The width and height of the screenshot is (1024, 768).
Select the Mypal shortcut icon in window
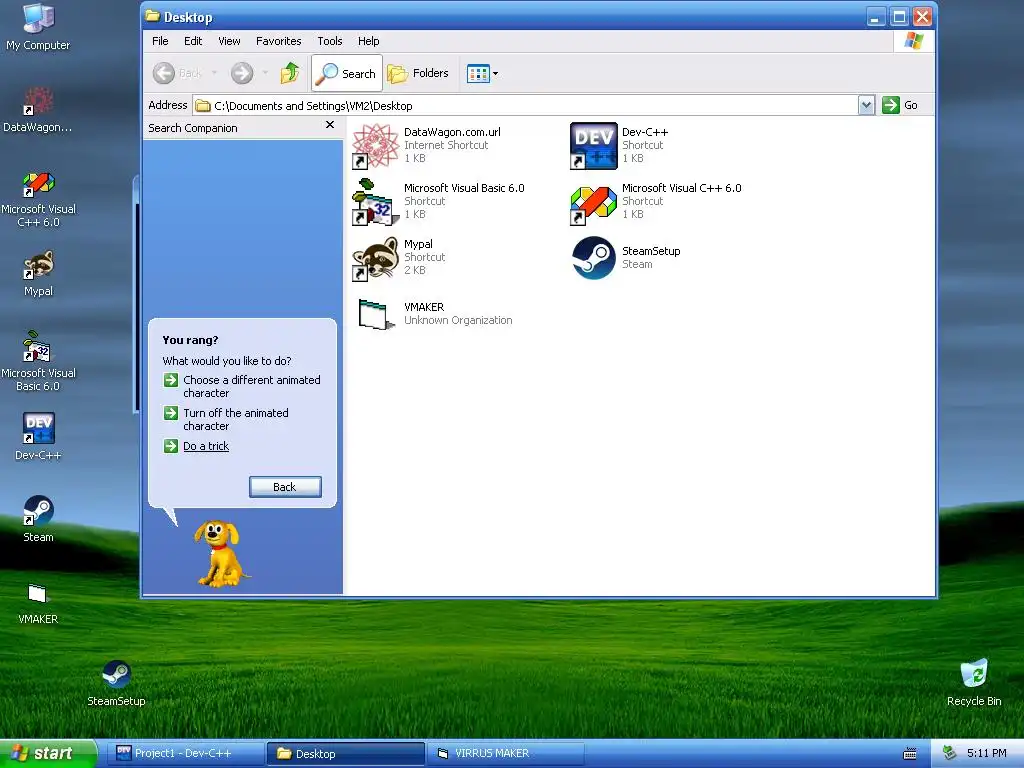375,259
